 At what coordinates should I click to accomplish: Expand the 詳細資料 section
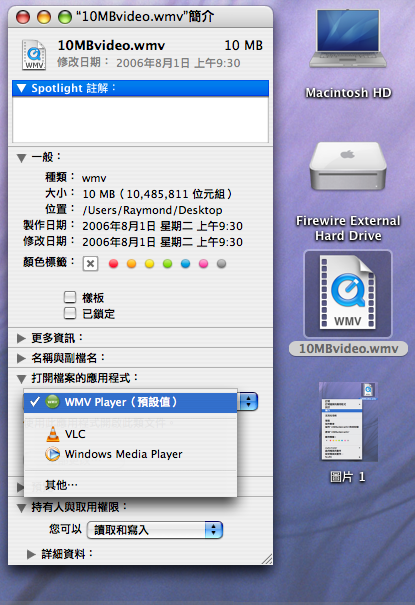click(x=31, y=554)
